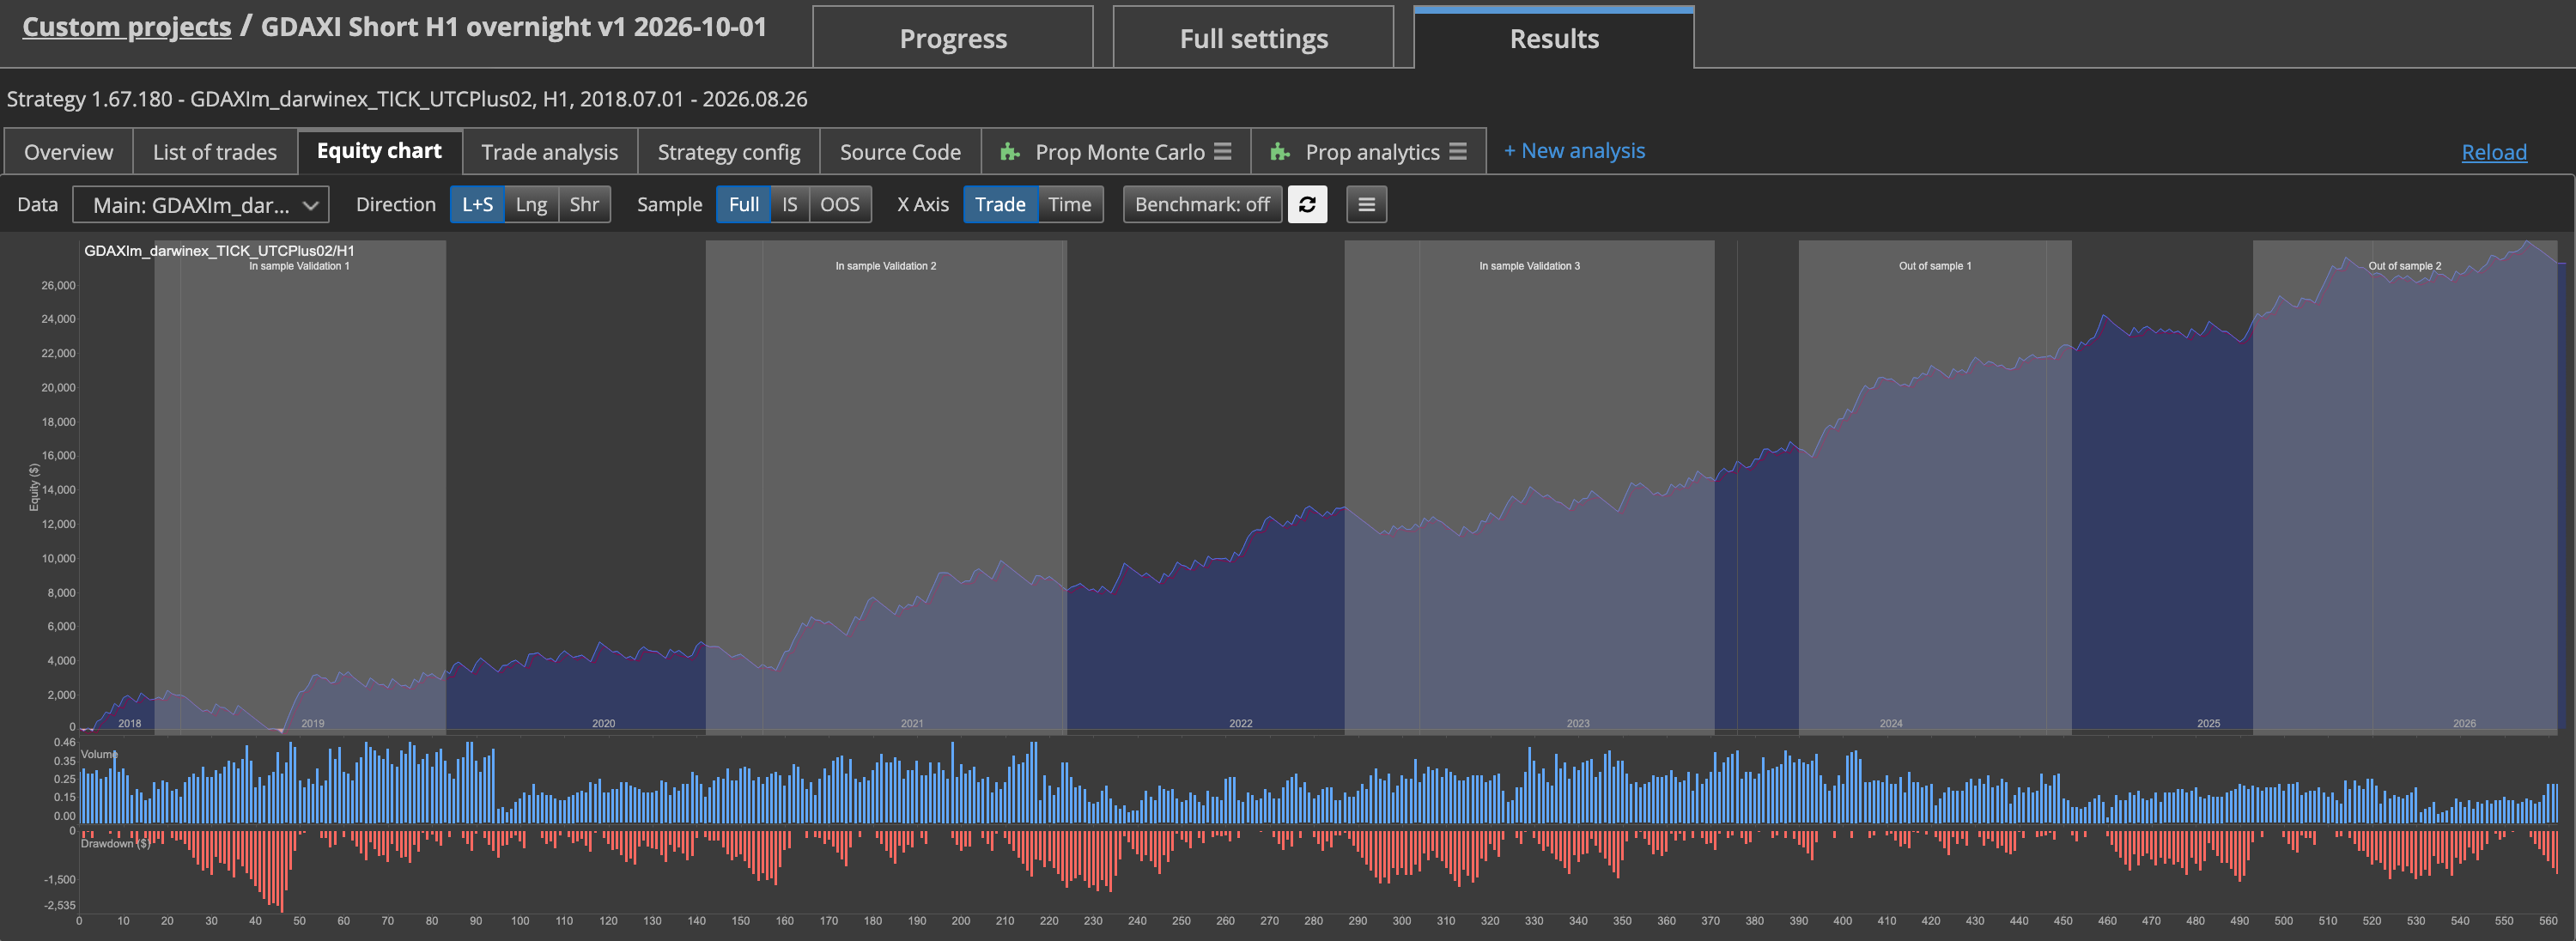Switch to the Overview tab
2576x941 pixels.
point(68,152)
